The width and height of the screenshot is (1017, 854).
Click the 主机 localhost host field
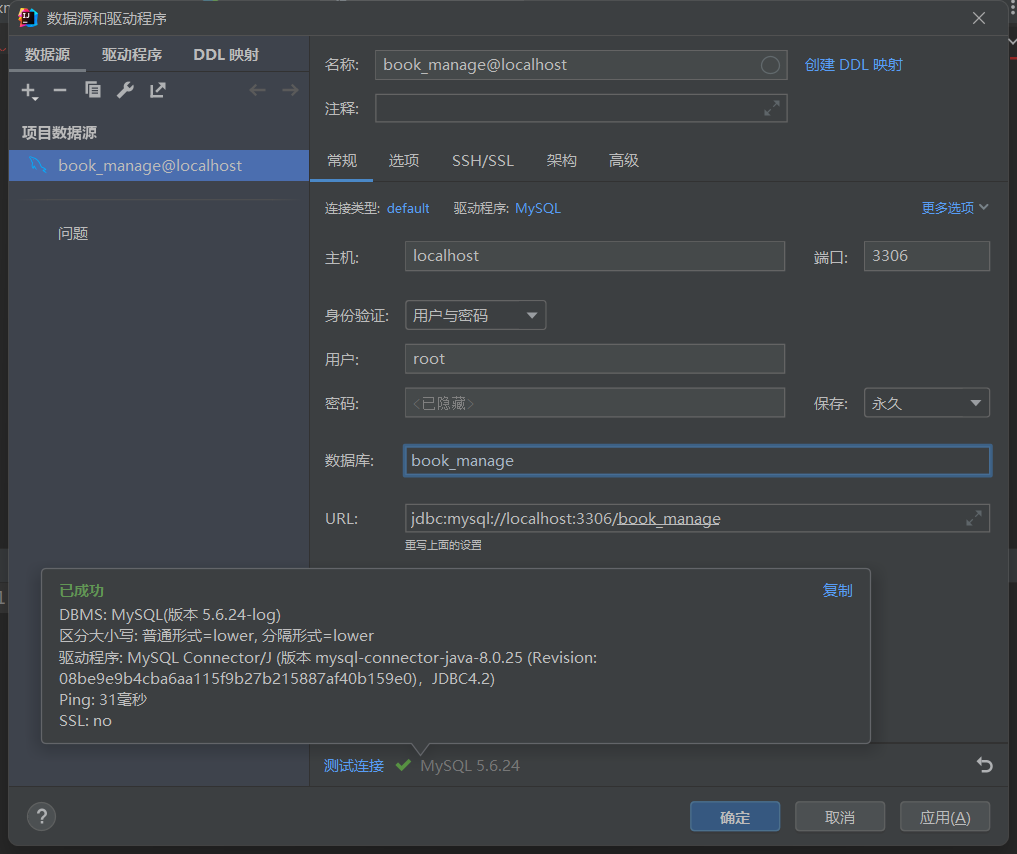[594, 255]
